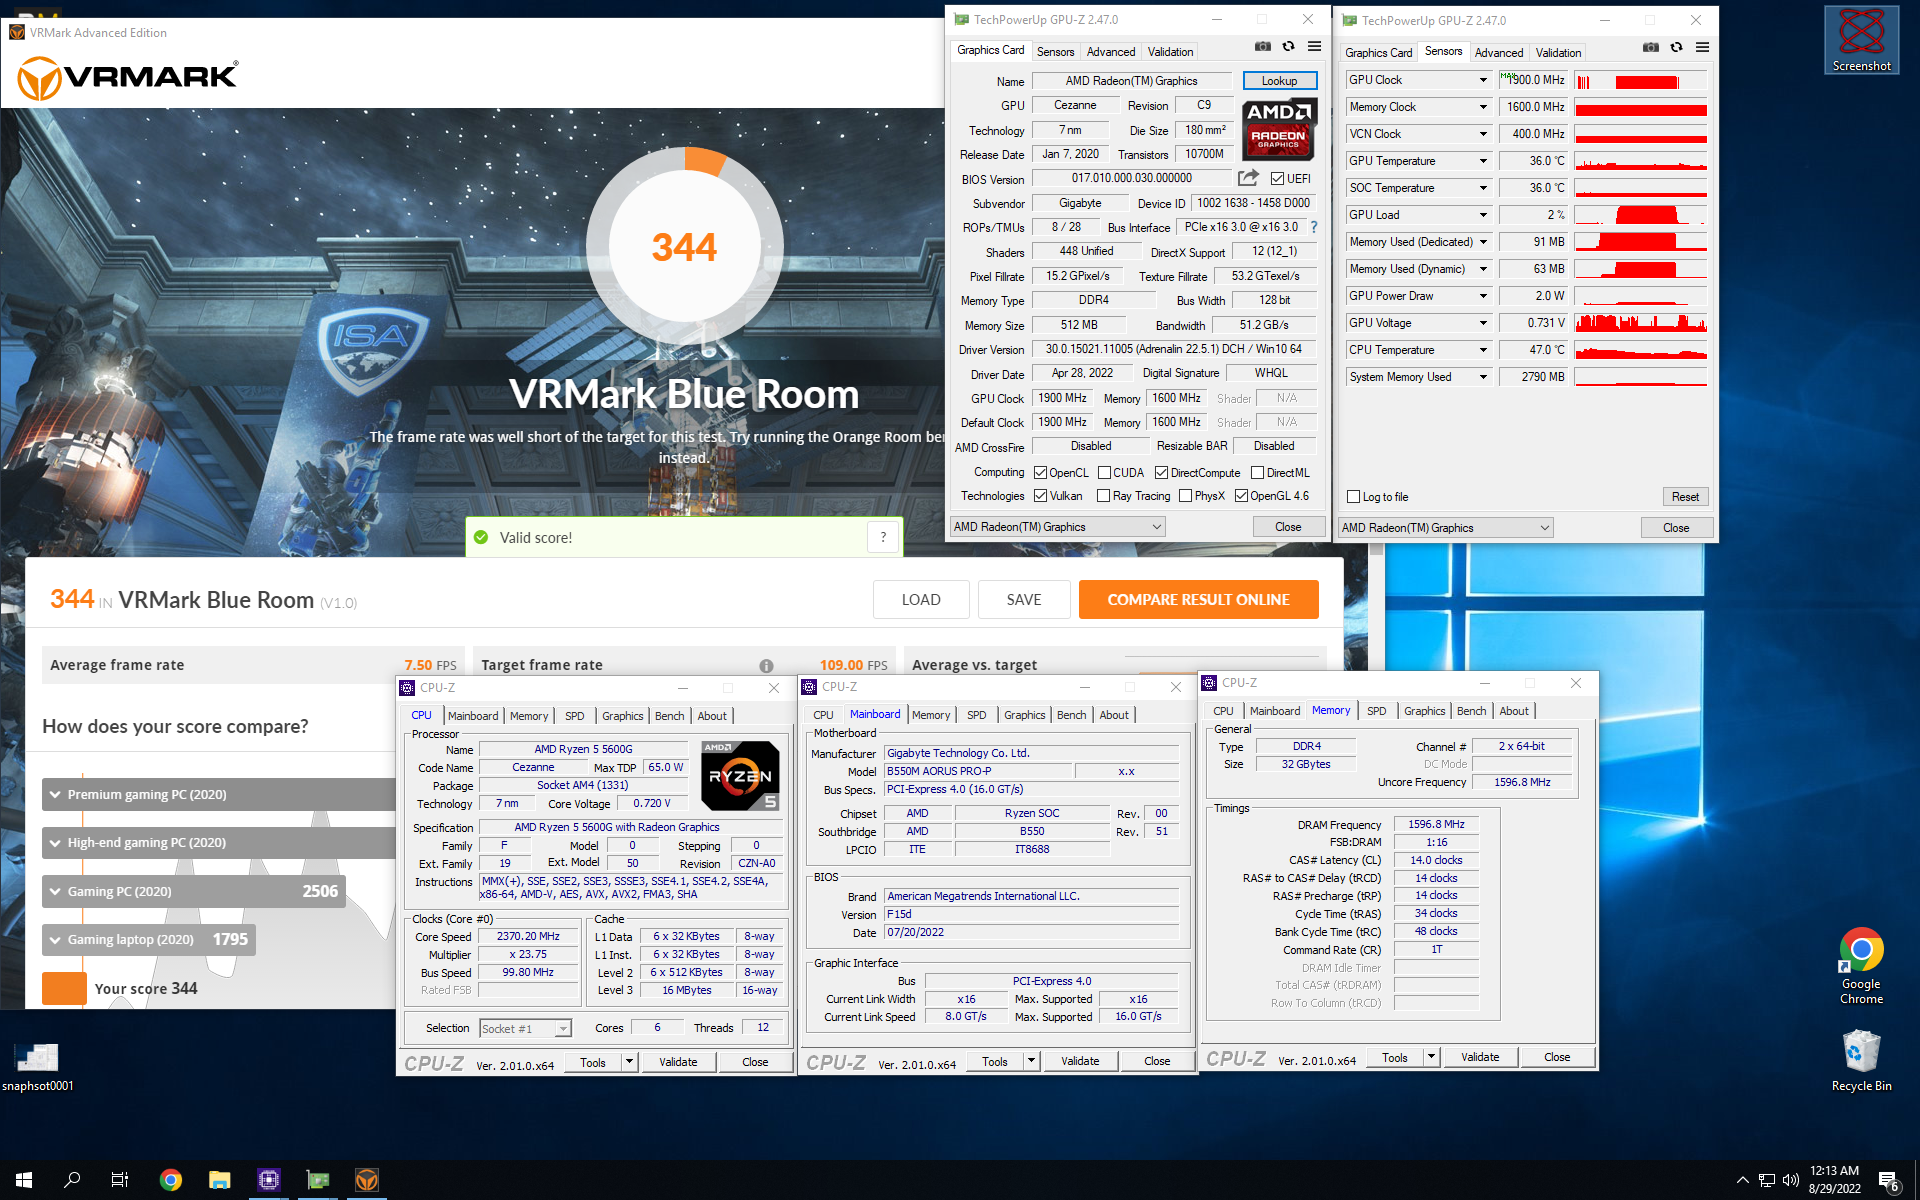The image size is (1920, 1200).
Task: Click camera icon in GPU-Z Sensors window
Action: tap(1651, 48)
